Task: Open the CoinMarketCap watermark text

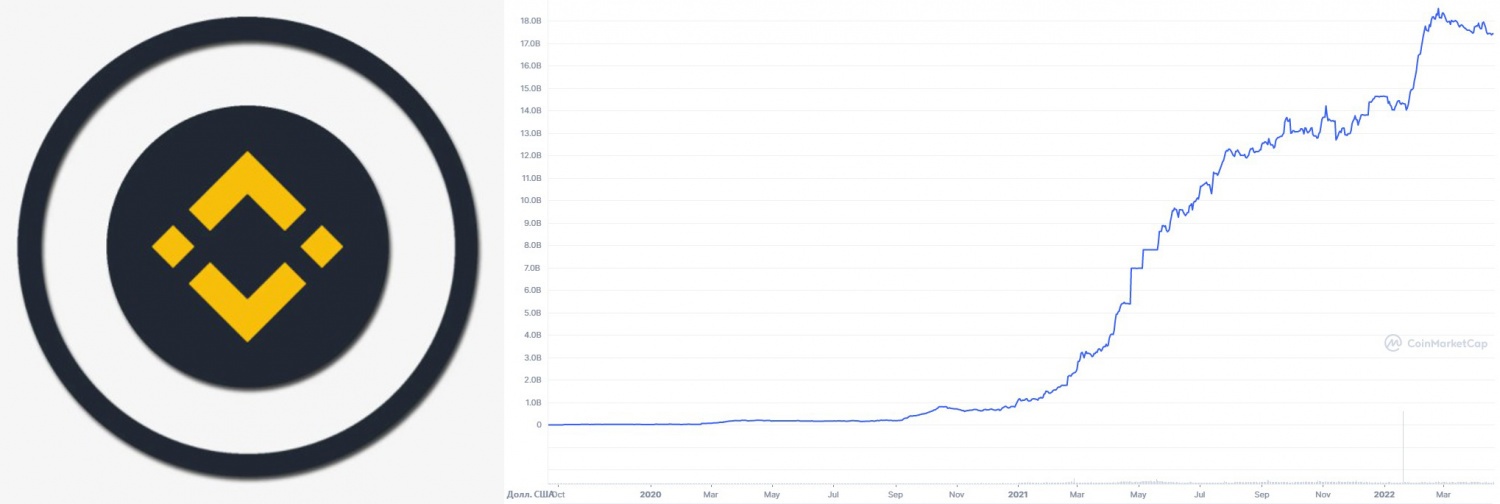Action: coord(1447,344)
